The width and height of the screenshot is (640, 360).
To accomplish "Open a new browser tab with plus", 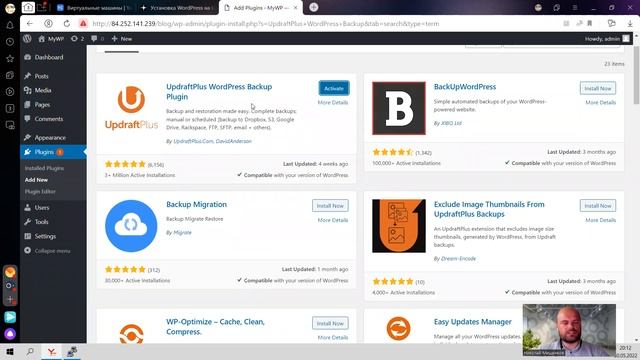I will tap(313, 7).
